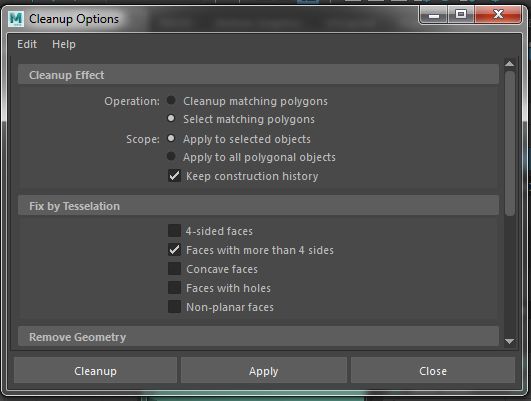
Task: Collapse the Fix by Tesselation section
Action: pos(258,206)
